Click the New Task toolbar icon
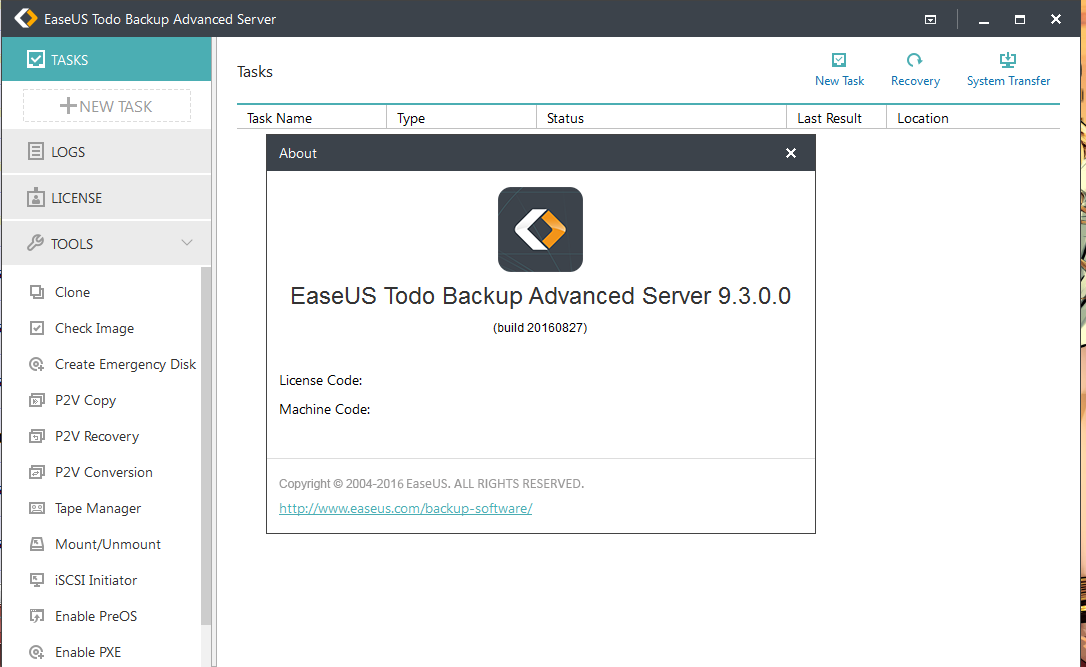Viewport: 1086px width, 667px height. tap(839, 60)
